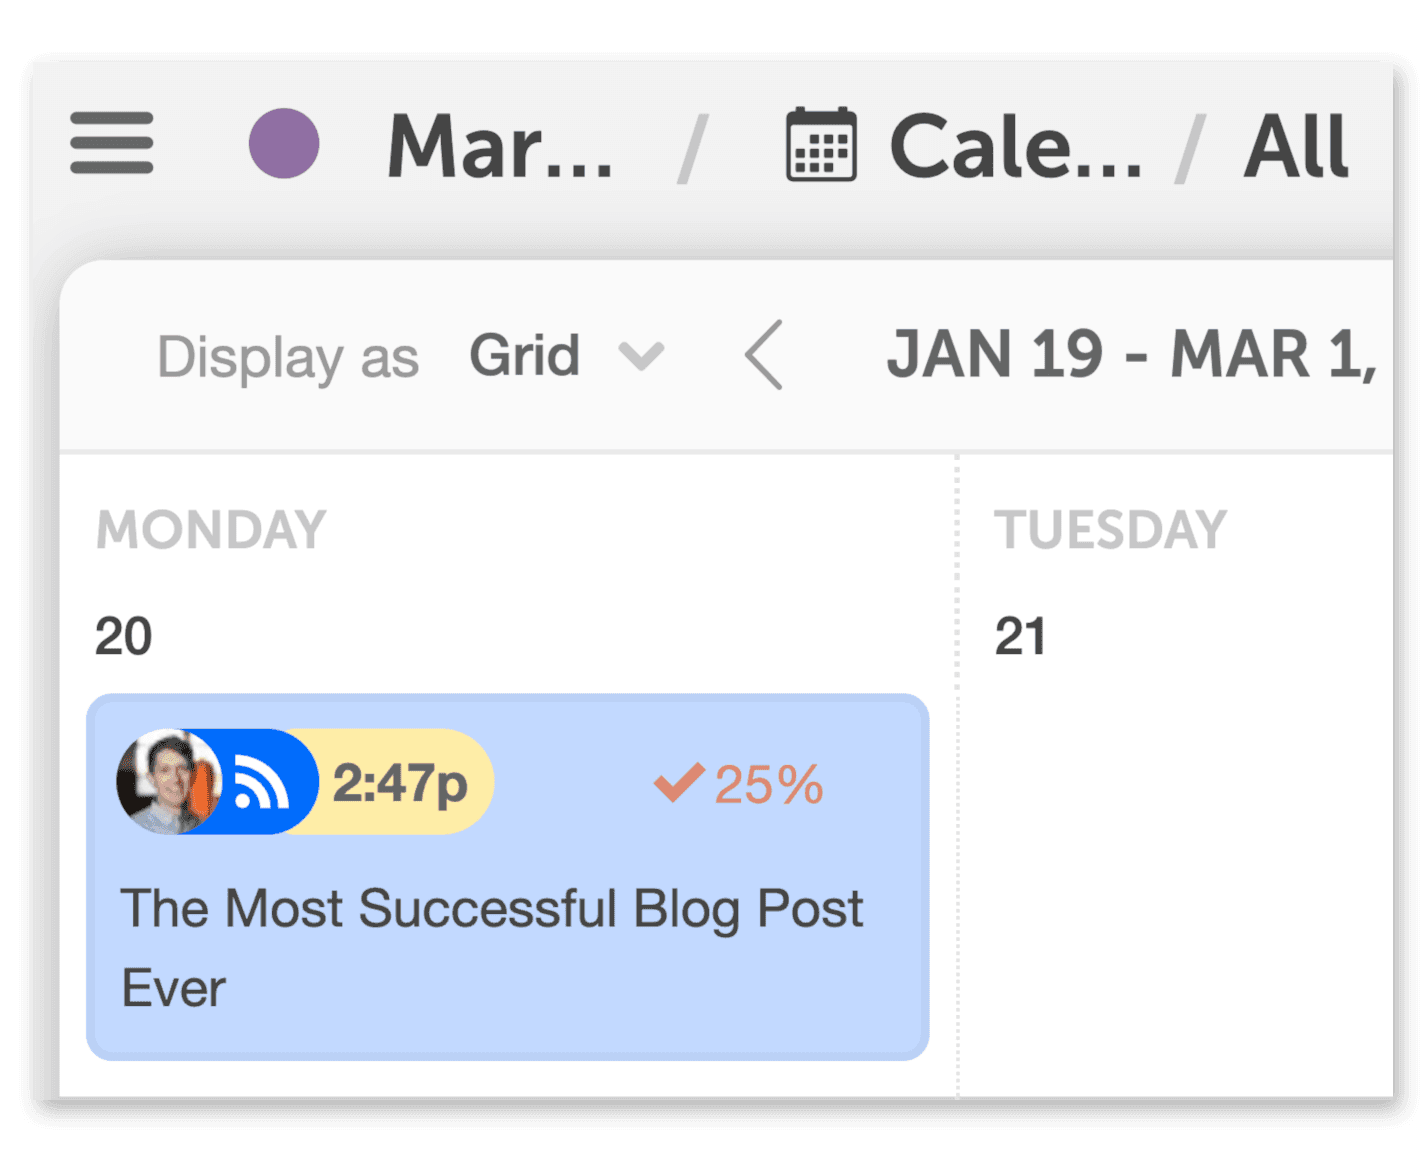1427x1154 pixels.
Task: Open The Most Successful Blog Post Ever
Action: [492, 947]
